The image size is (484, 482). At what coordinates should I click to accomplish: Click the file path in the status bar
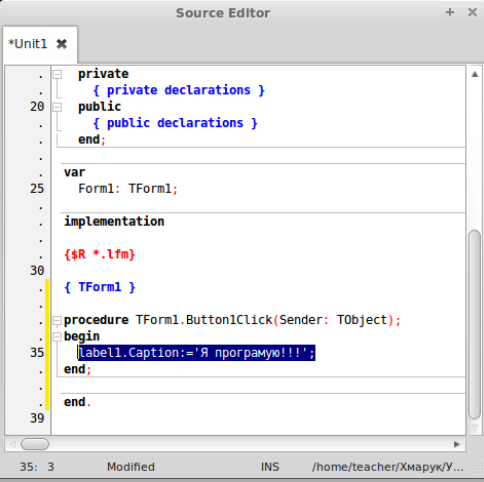(x=388, y=467)
